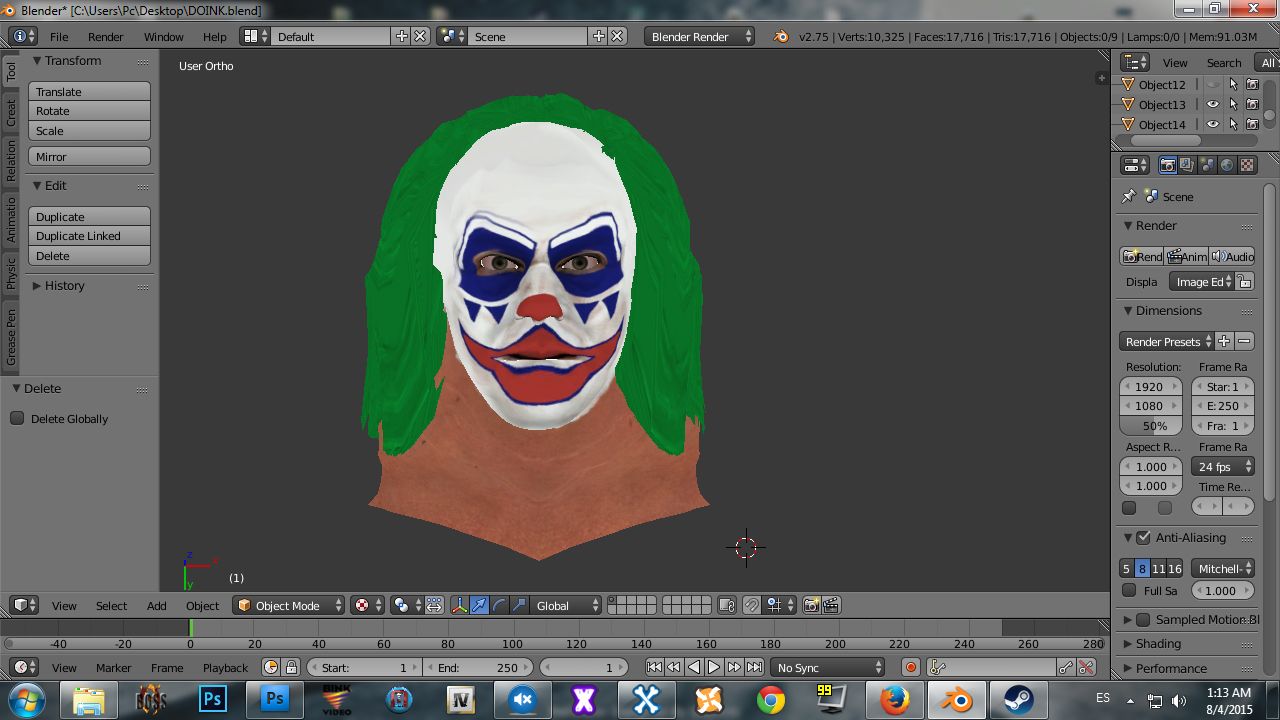Viewport: 1280px width, 720px height.
Task: Delete the Default screen layout with X
Action: click(x=420, y=36)
